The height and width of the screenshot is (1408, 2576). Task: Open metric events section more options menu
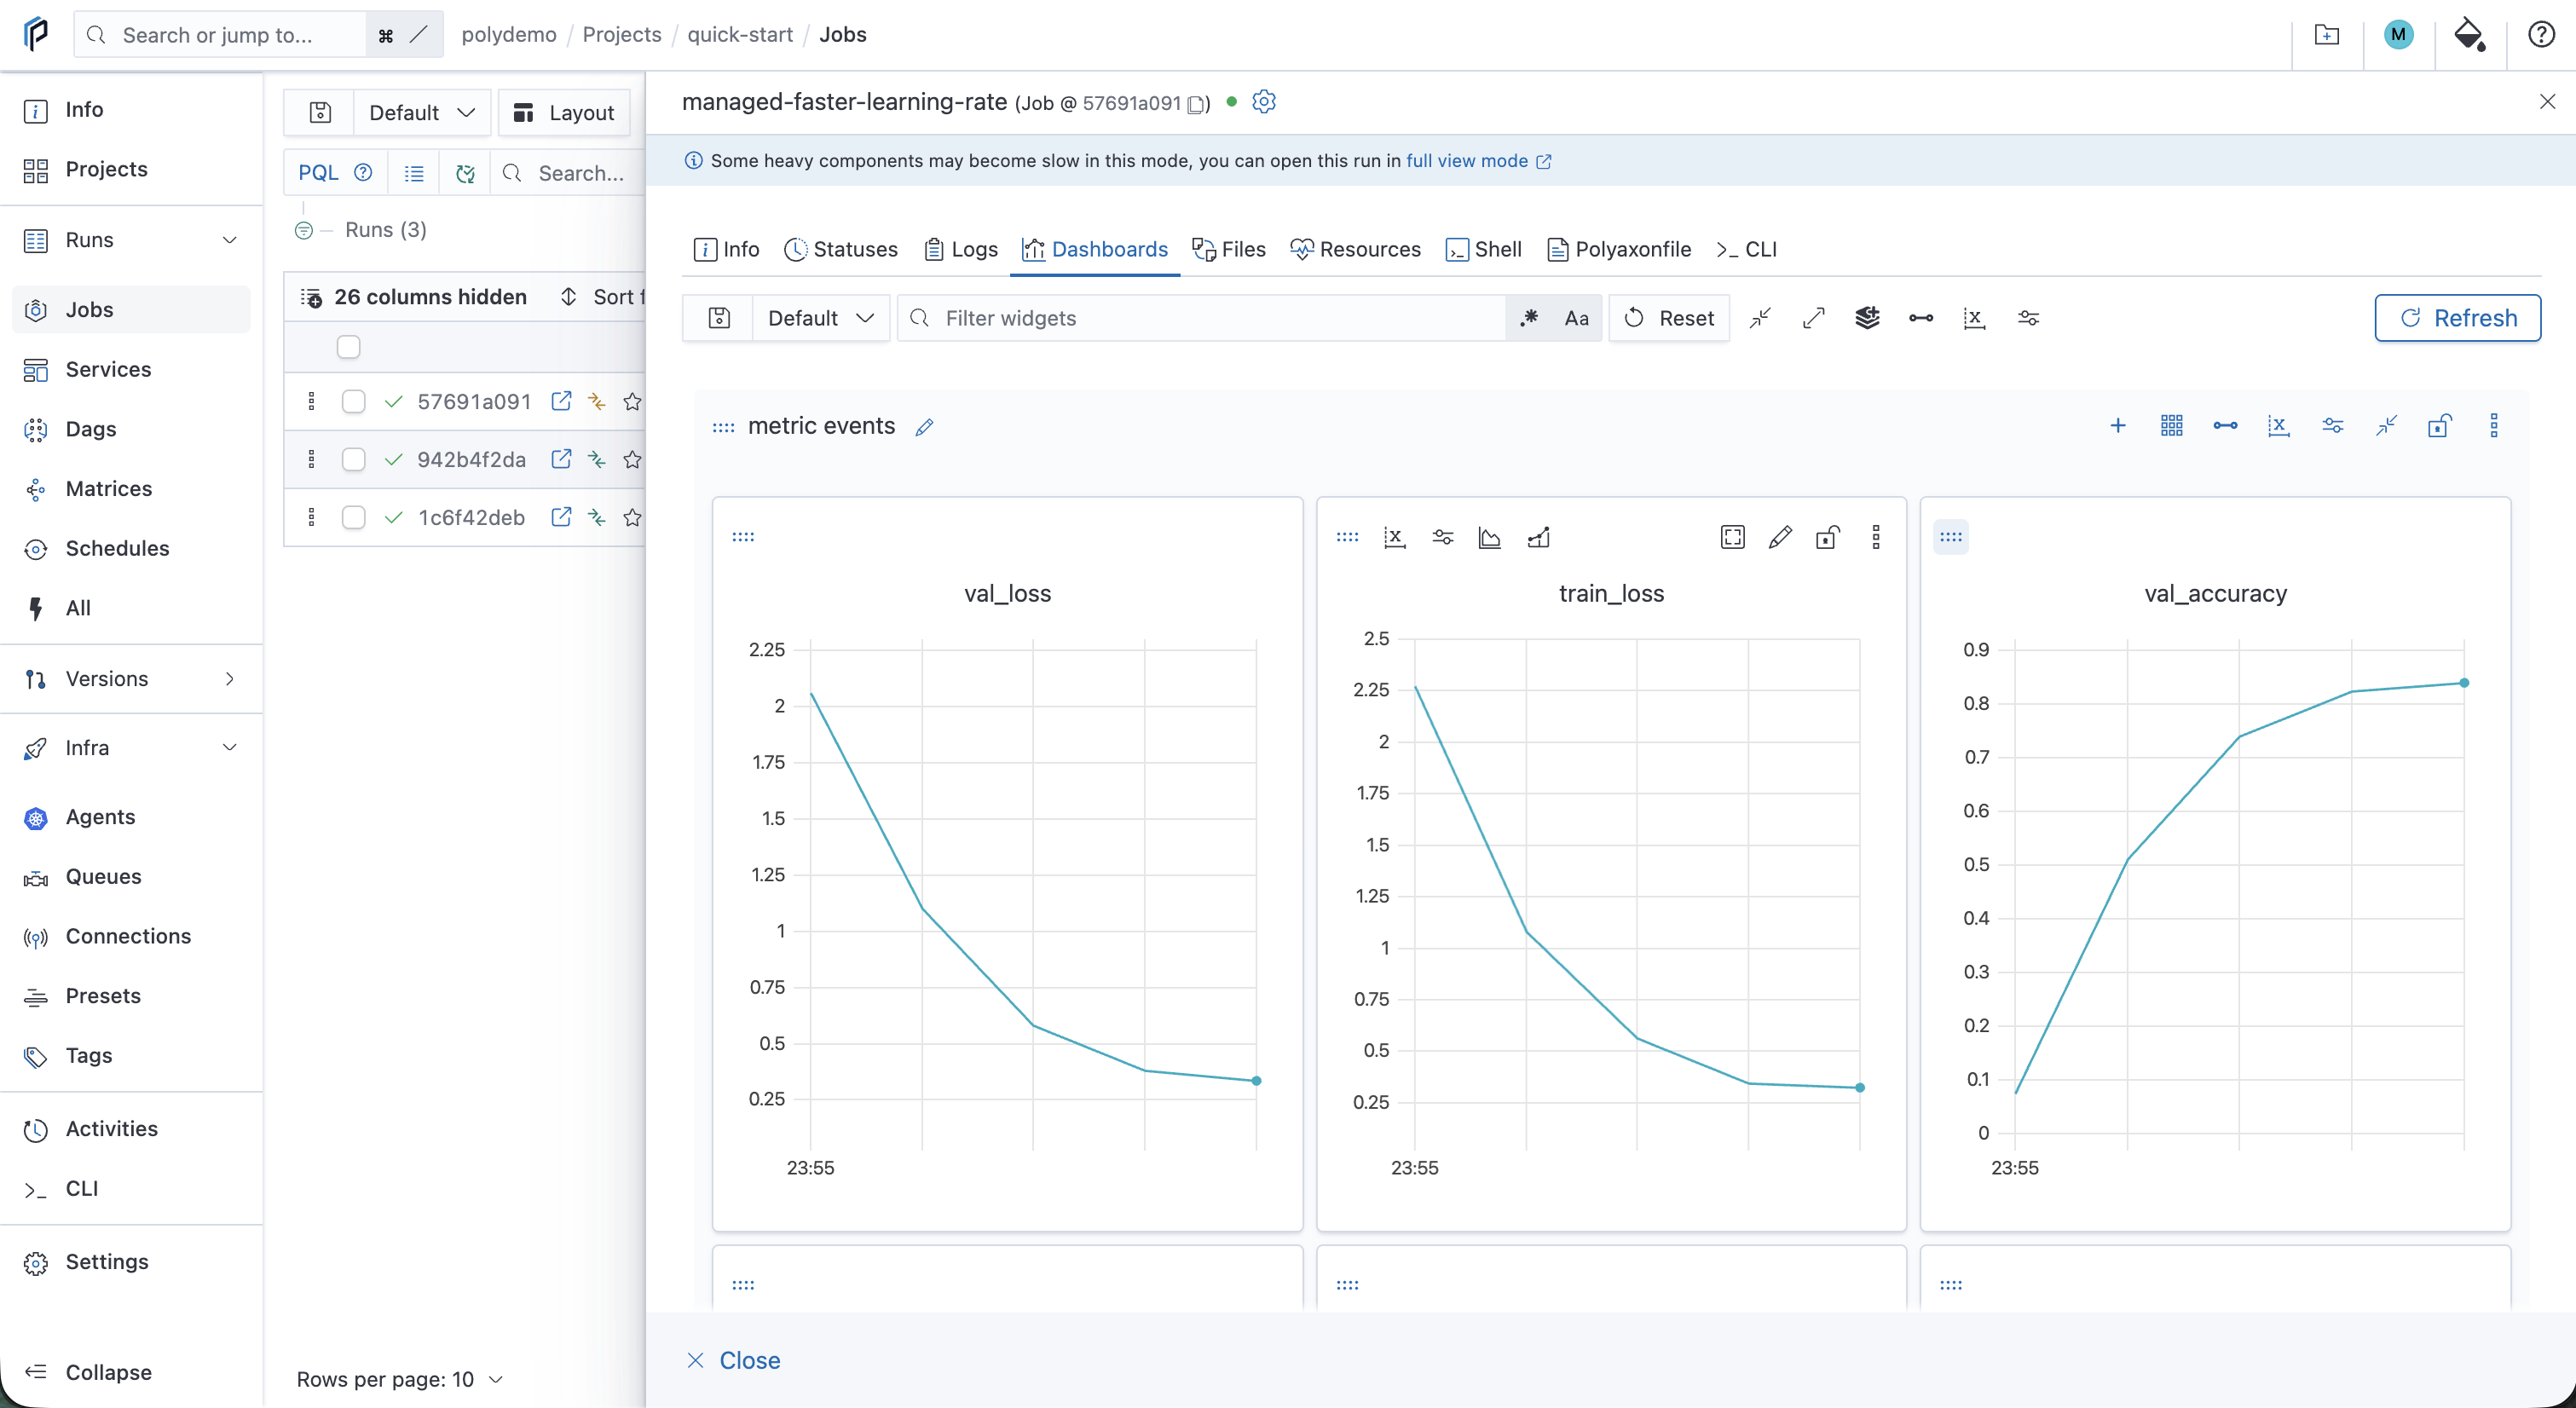pyautogui.click(x=2494, y=426)
